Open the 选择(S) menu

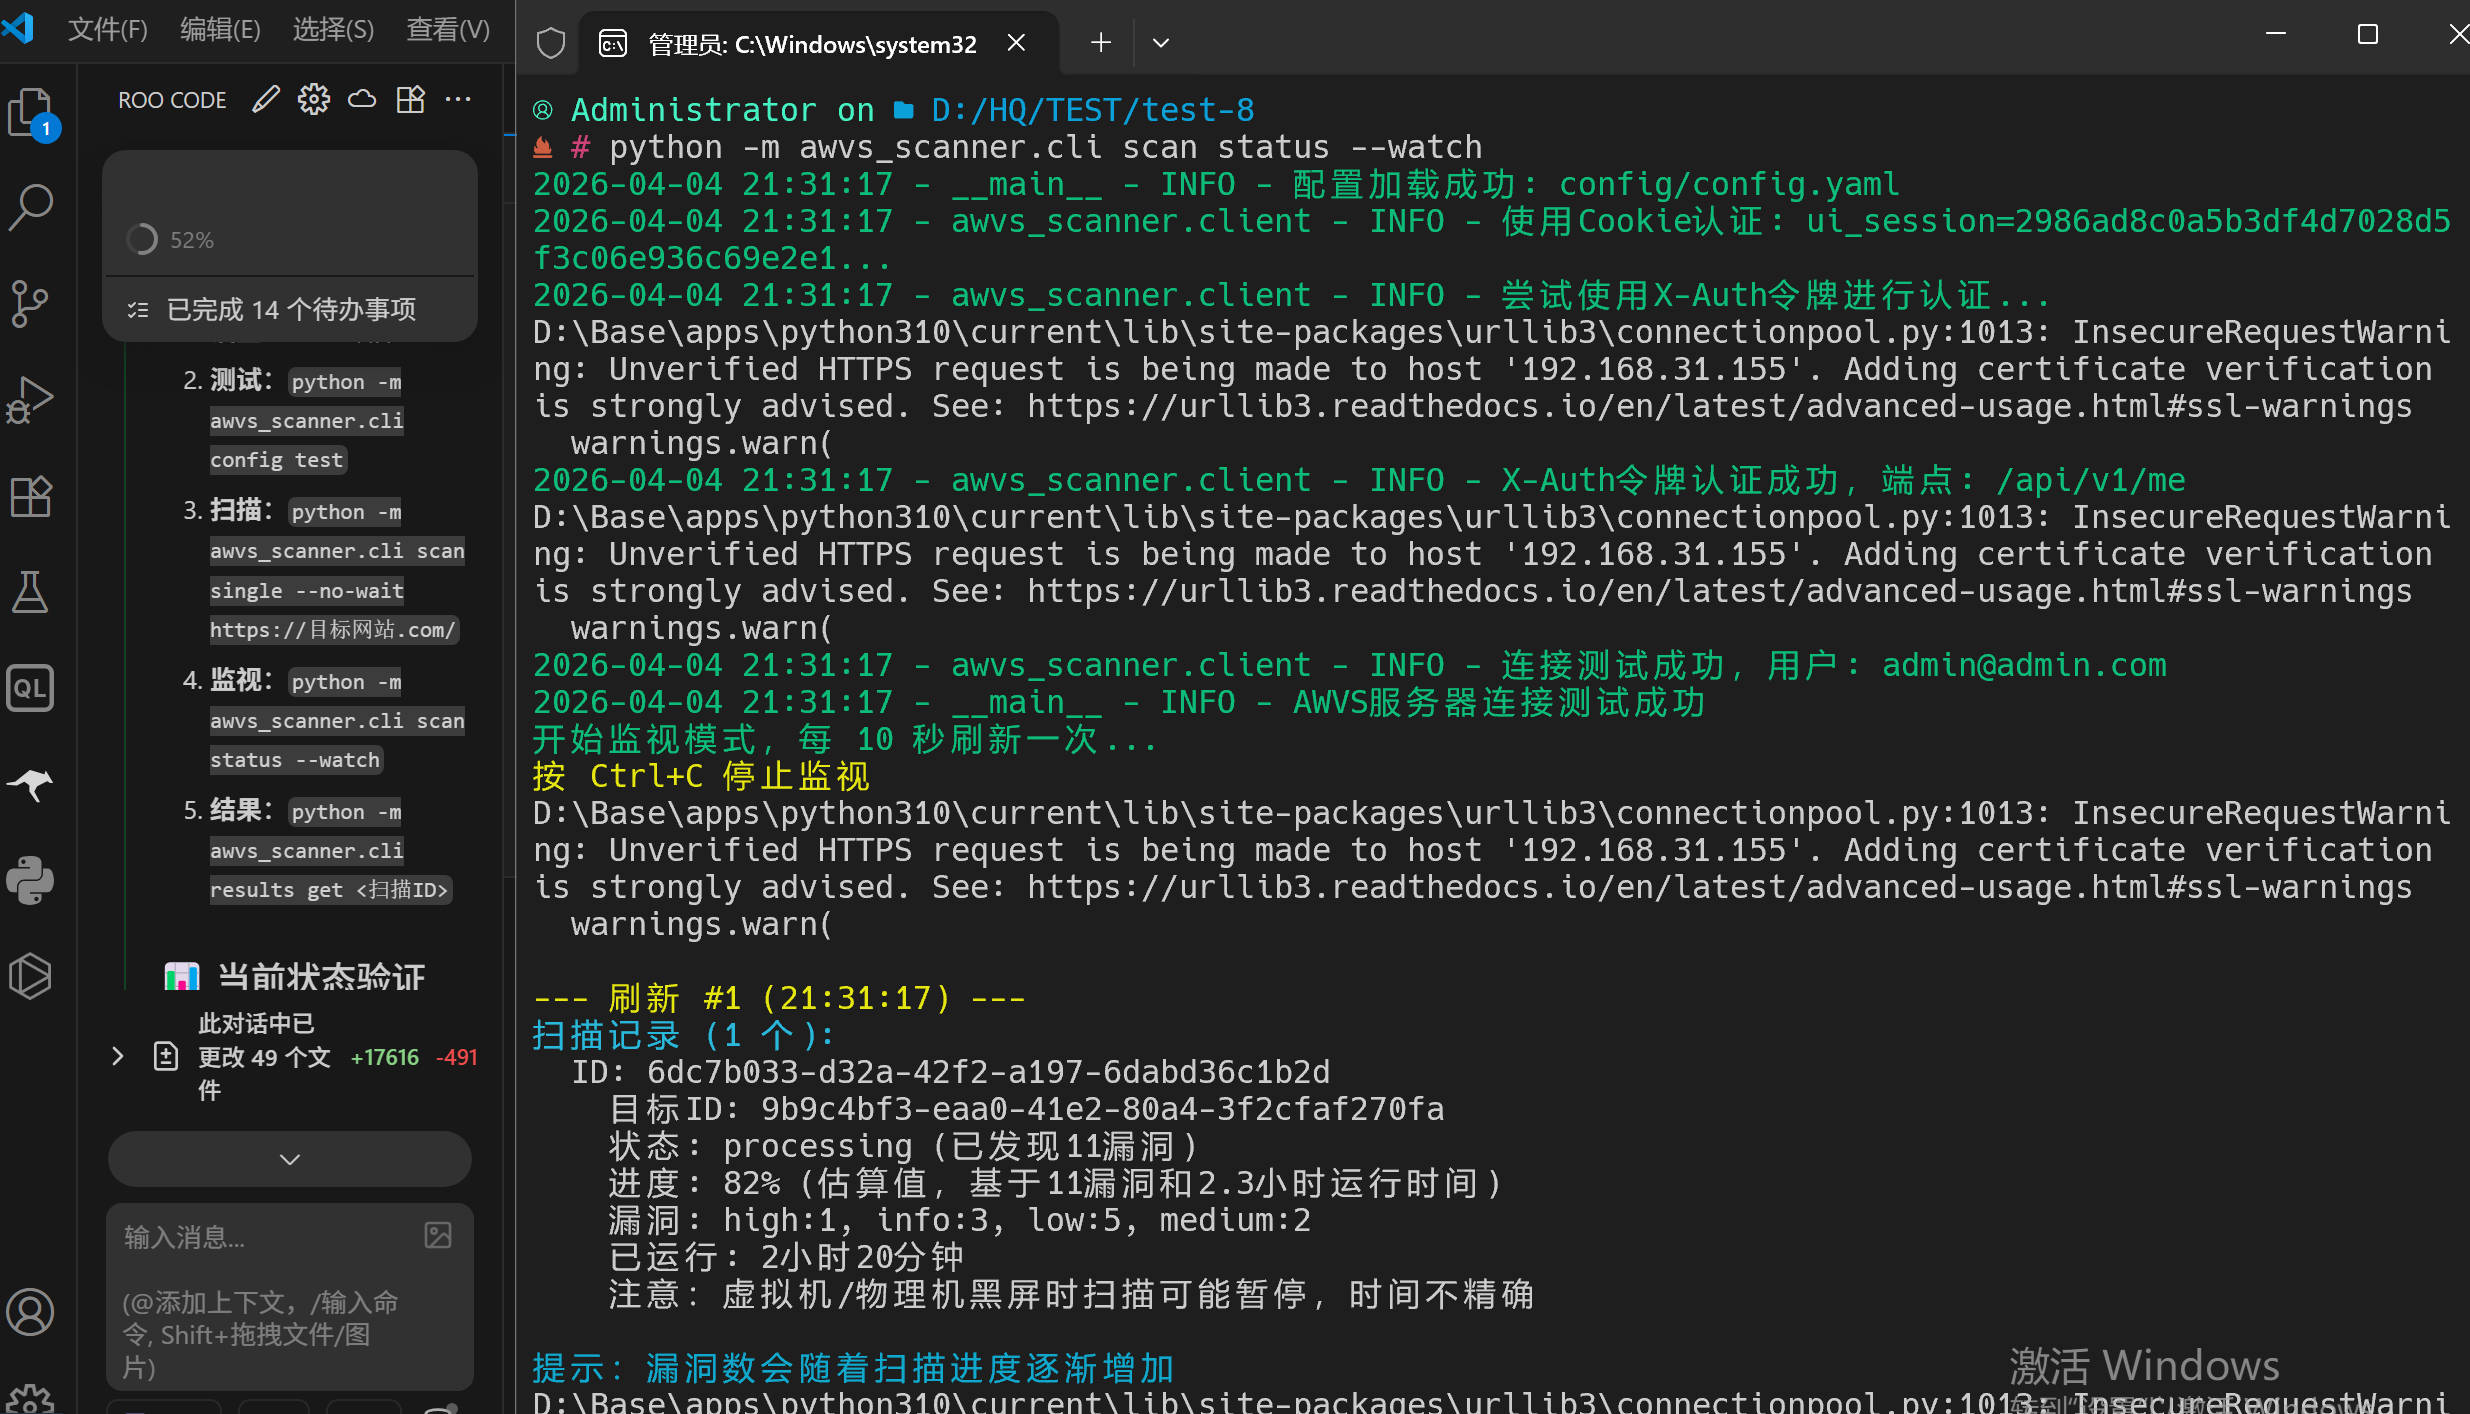point(333,29)
